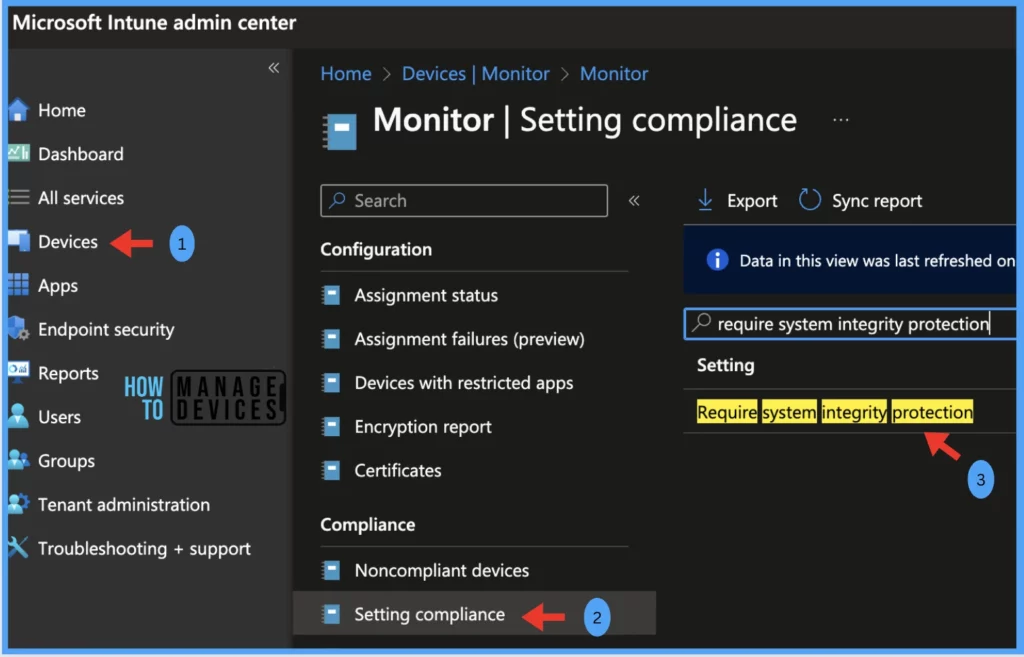
Task: Open Reports in the sidebar
Action: point(68,373)
